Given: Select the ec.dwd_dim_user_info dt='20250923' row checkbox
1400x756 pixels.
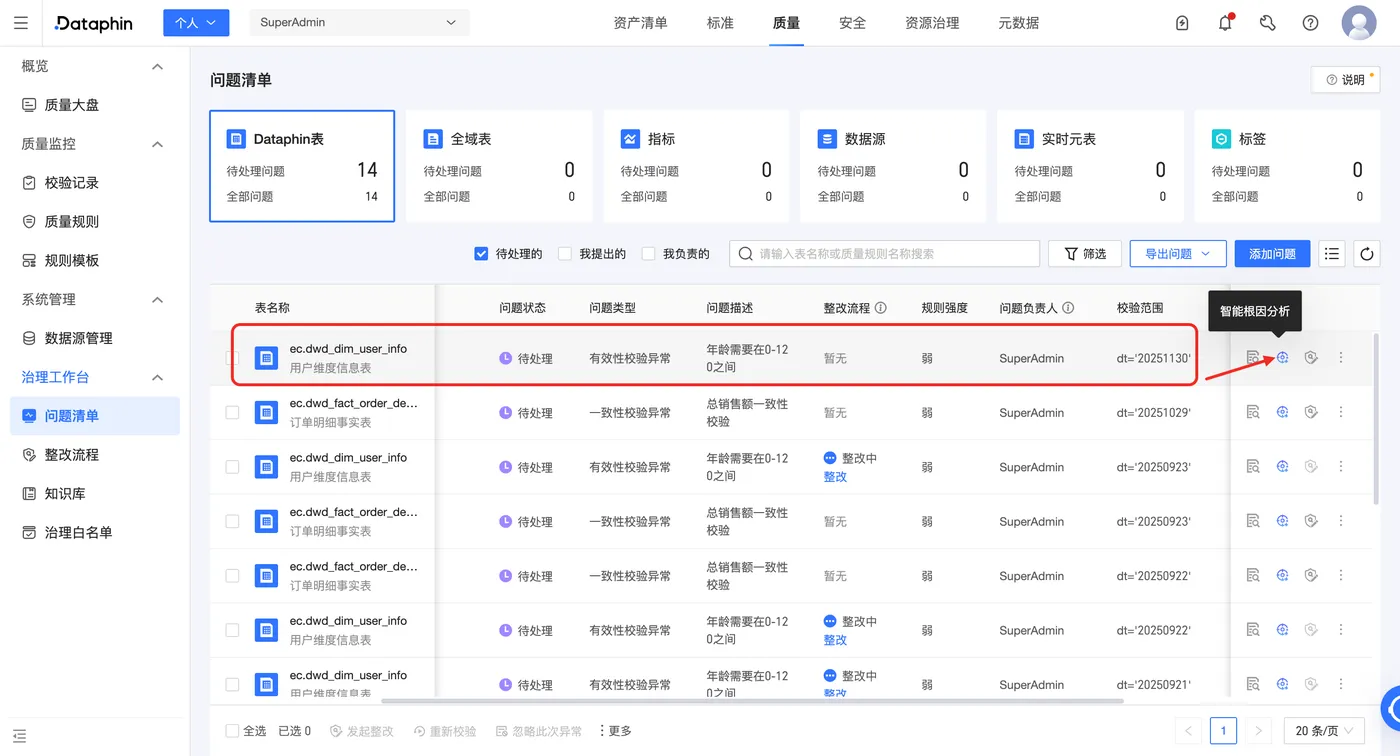Looking at the screenshot, I should 232,467.
